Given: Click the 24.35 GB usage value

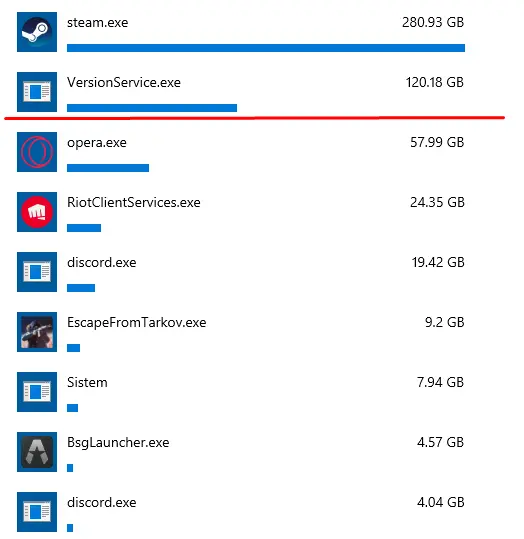Looking at the screenshot, I should click(437, 202).
